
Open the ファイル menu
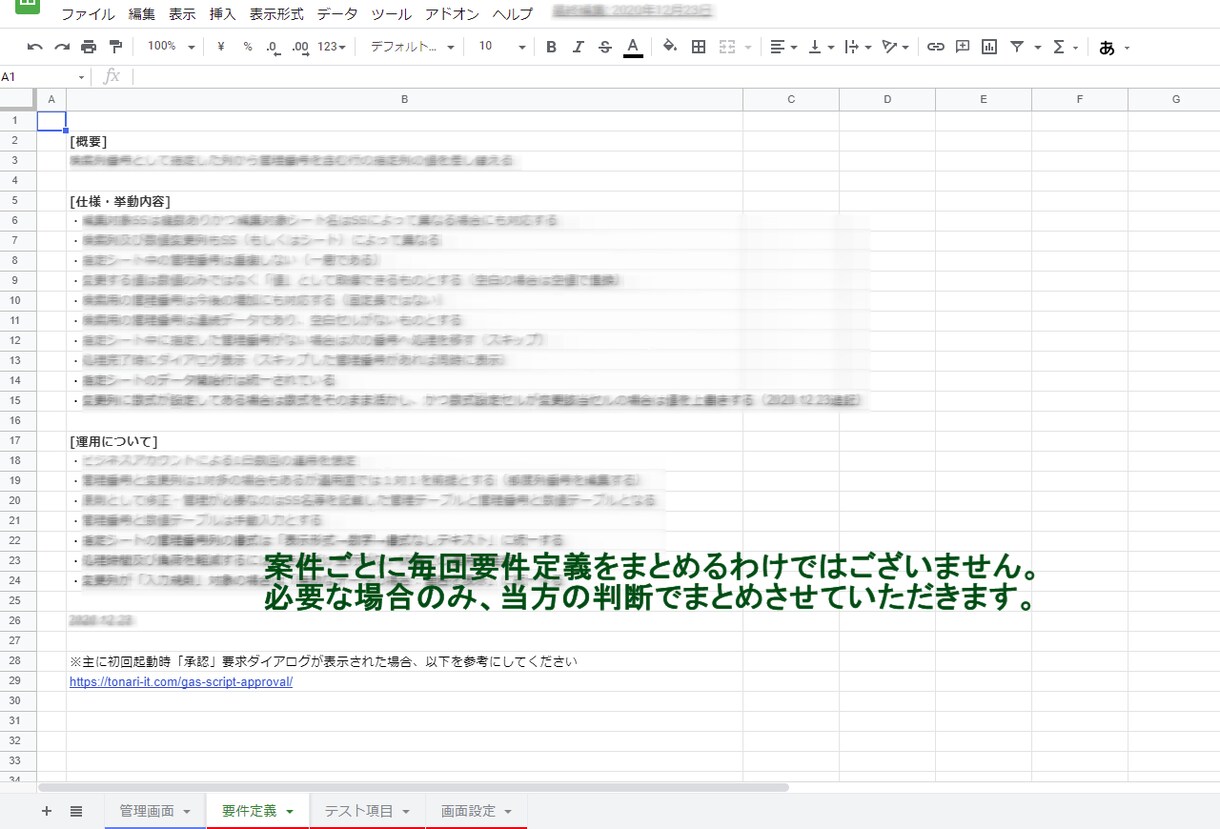[88, 14]
